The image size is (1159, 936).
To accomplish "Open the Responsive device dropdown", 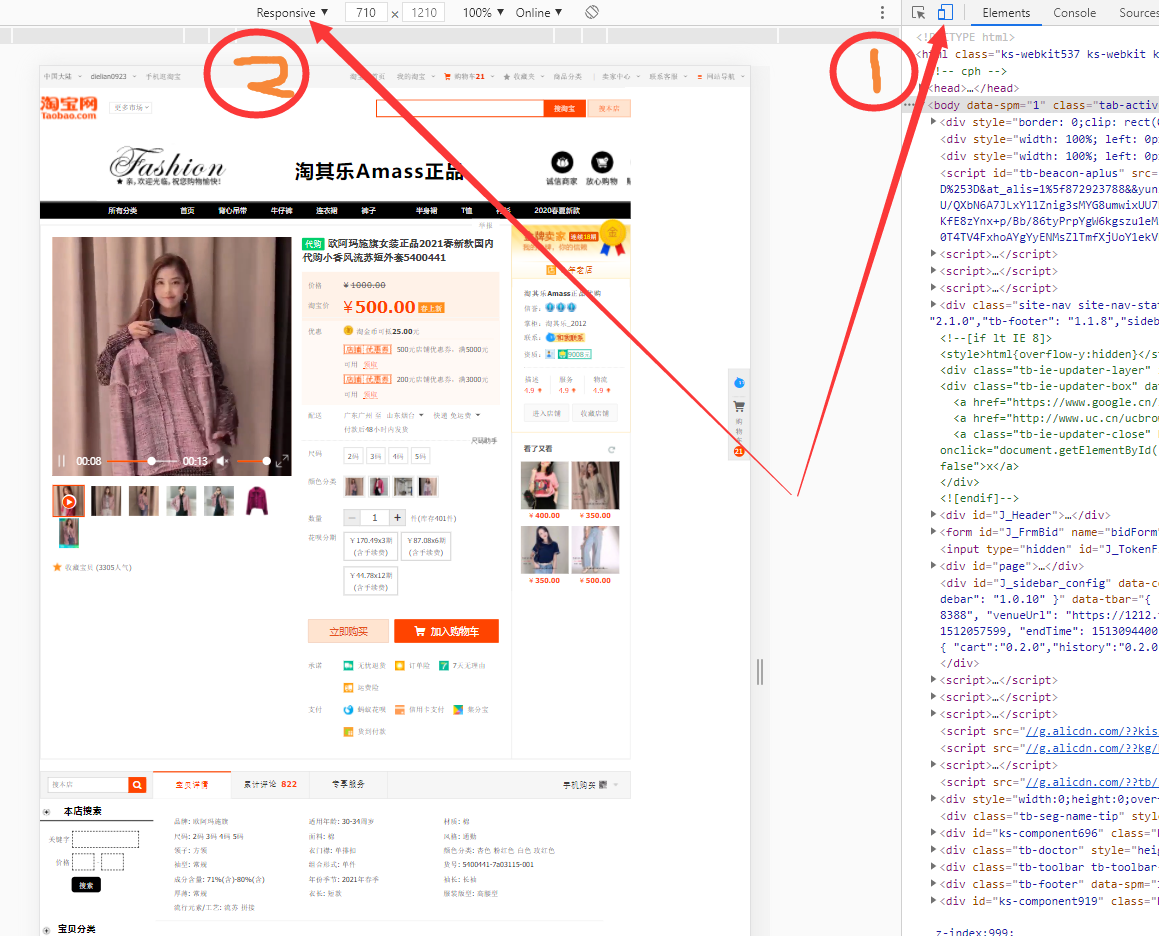I will [x=292, y=13].
